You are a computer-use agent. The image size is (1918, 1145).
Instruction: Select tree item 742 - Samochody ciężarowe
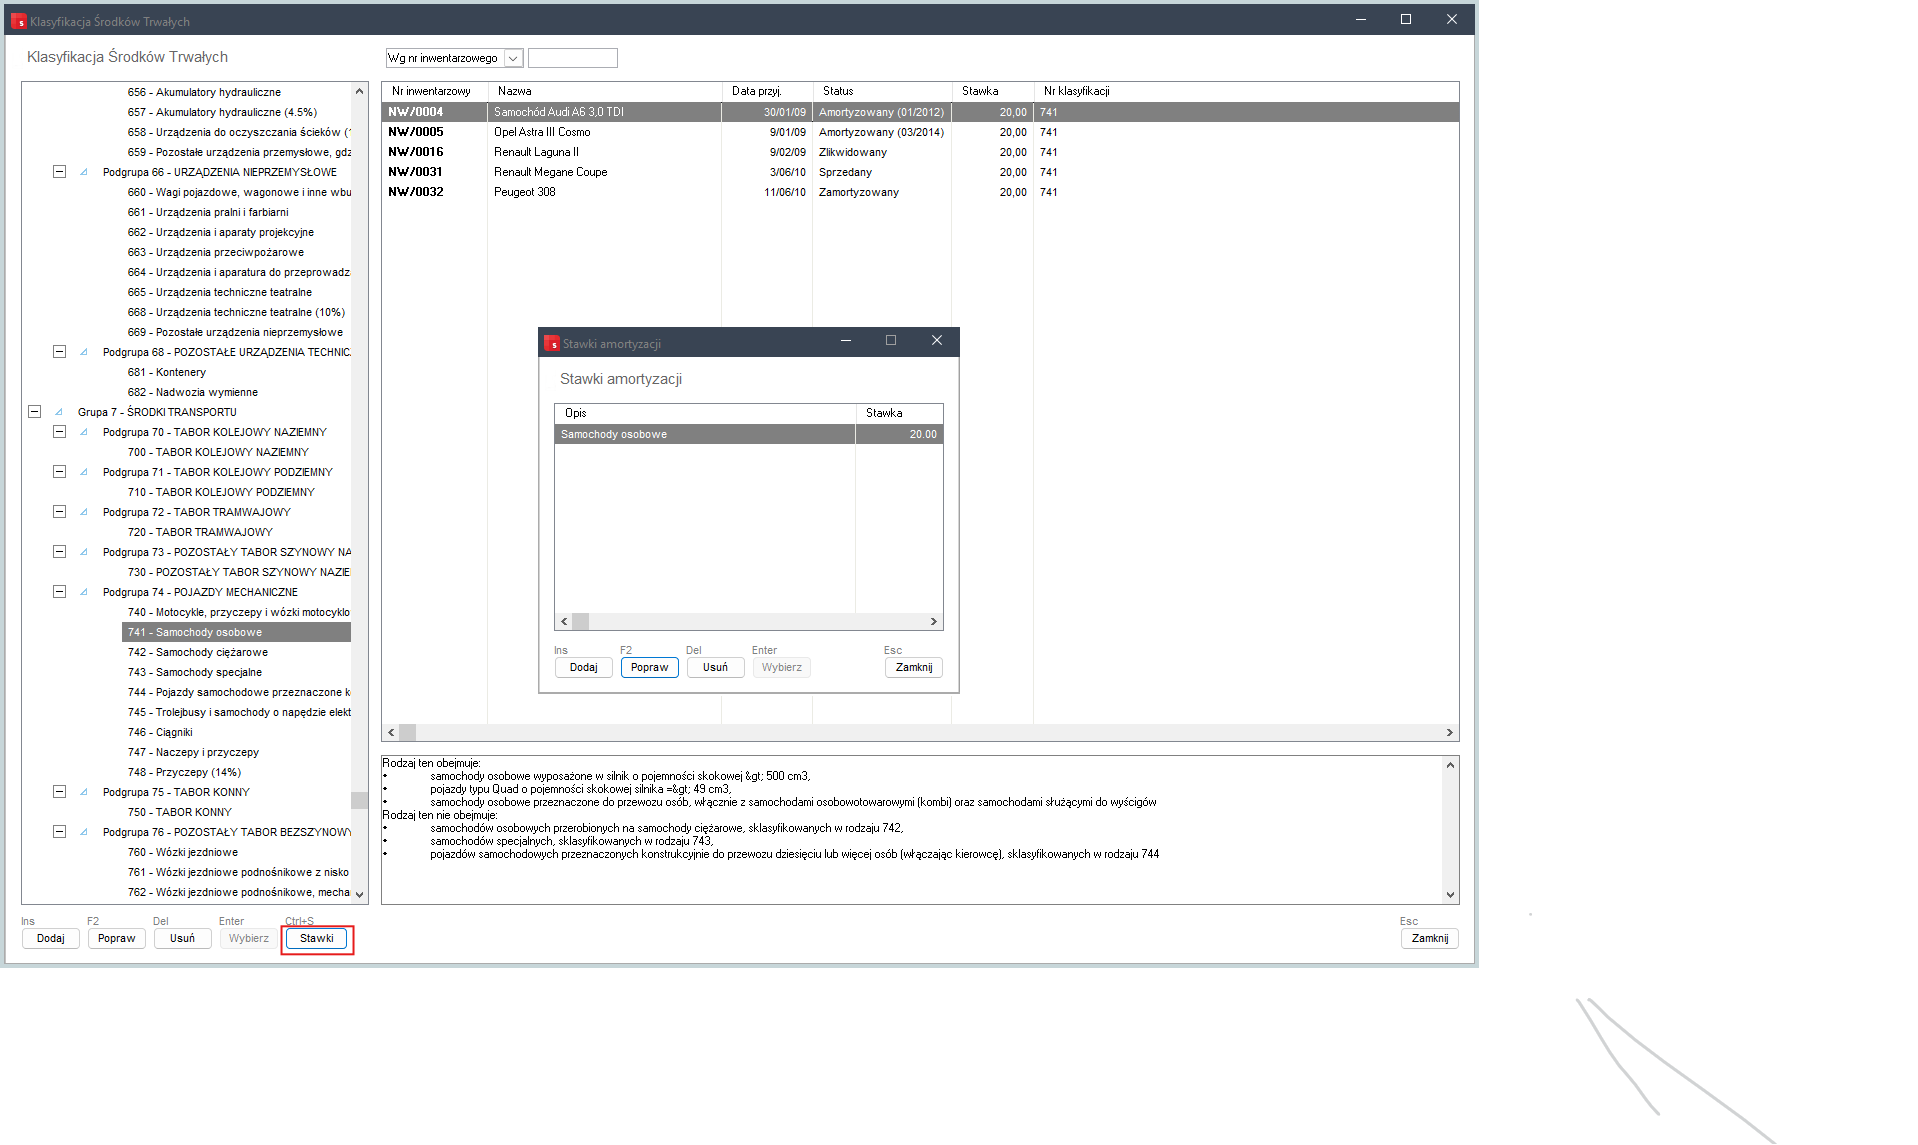[x=198, y=652]
